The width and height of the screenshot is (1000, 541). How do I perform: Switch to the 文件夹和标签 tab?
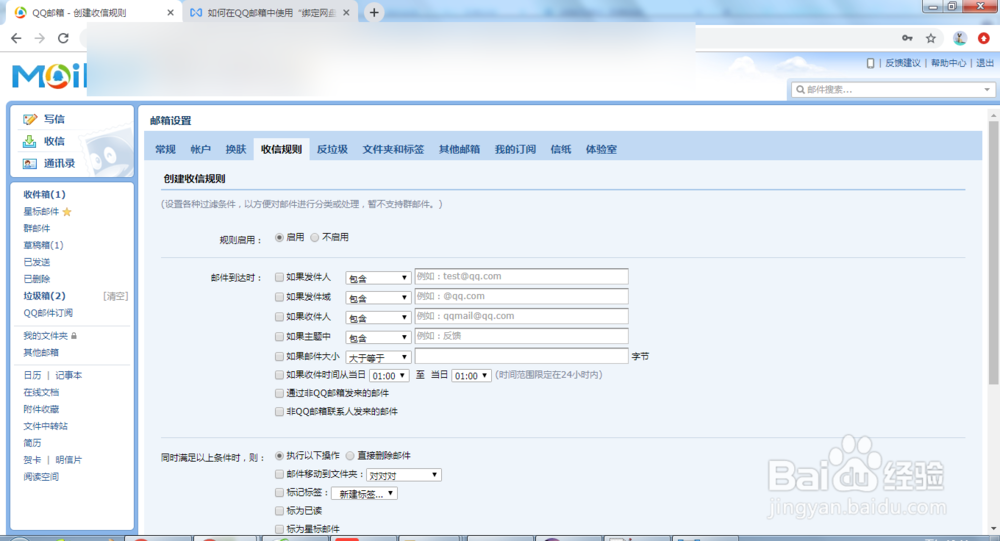coord(393,149)
